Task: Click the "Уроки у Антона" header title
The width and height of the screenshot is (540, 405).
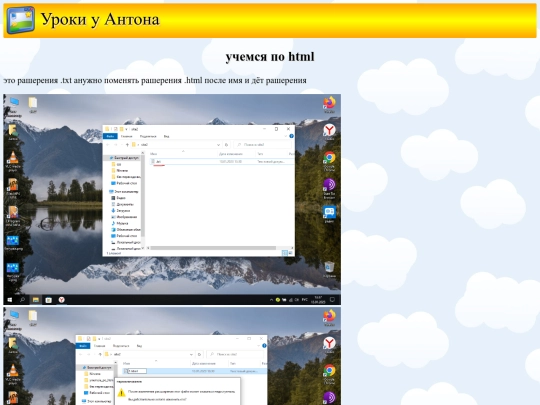Action: click(100, 19)
